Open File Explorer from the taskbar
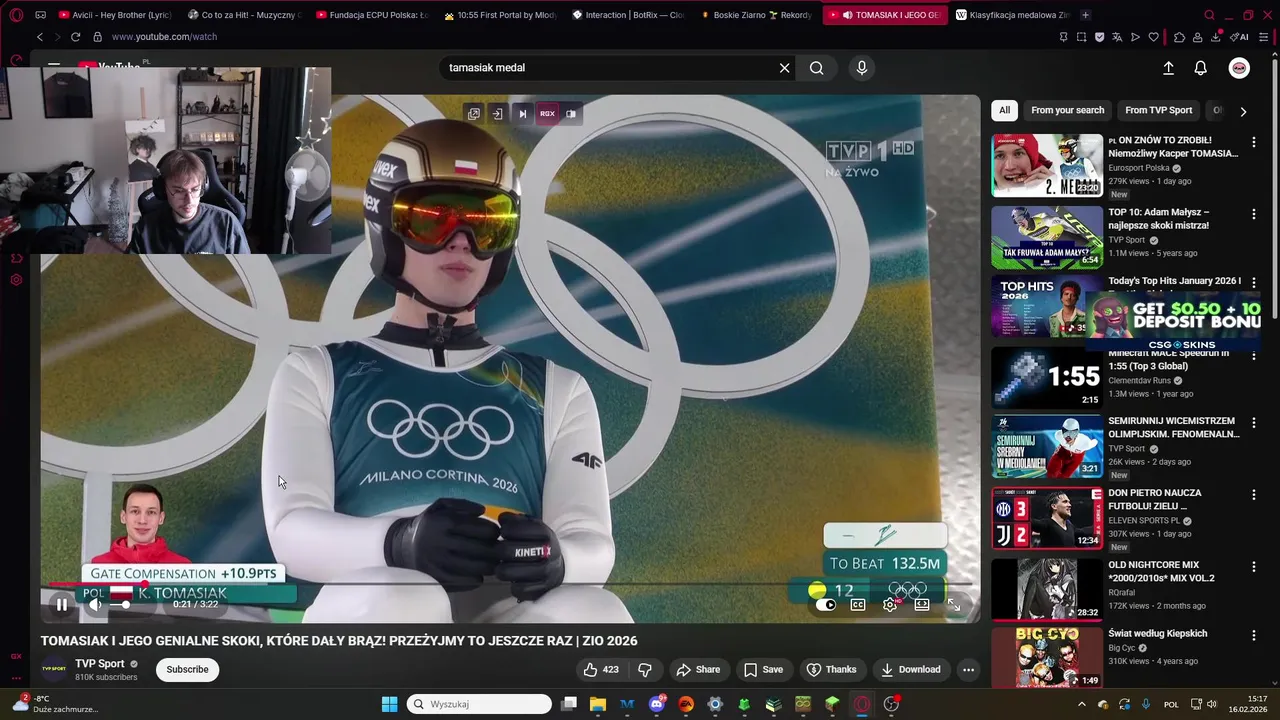Screen dimensions: 1280x720 pos(598,704)
